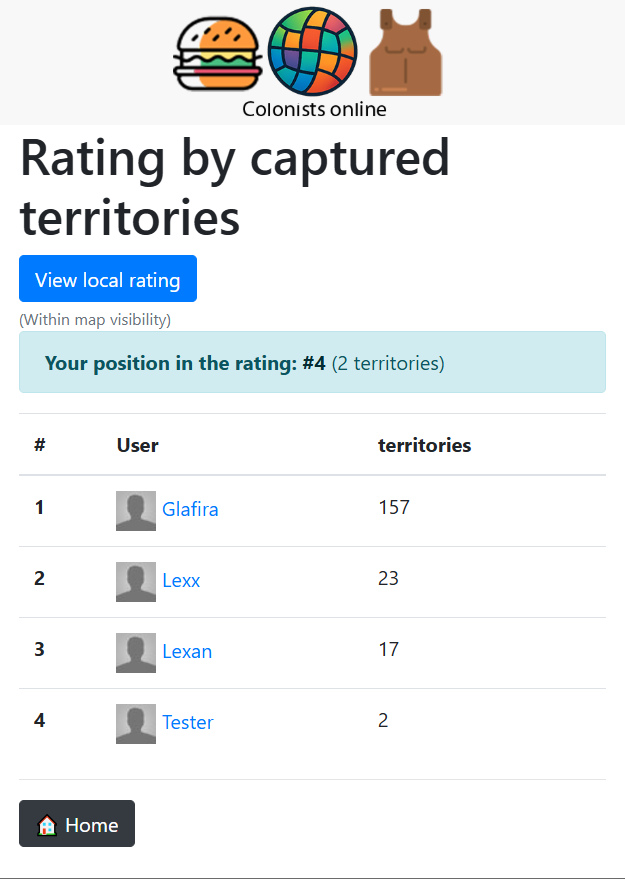Screen dimensions: 625x879
Task: Click the colorful globe map icon
Action: (313, 52)
